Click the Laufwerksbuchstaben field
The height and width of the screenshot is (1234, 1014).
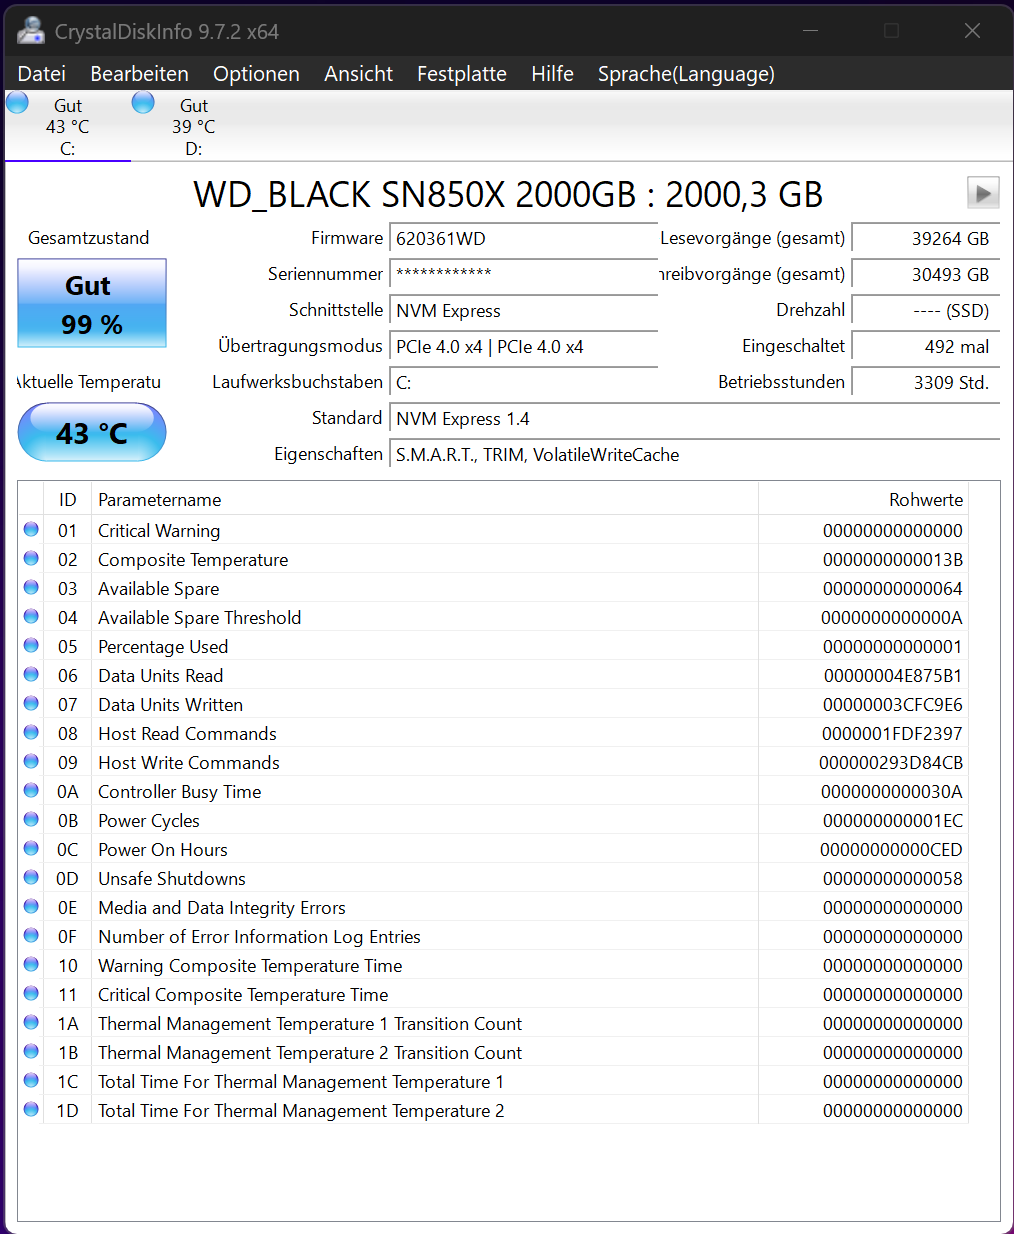[523, 383]
